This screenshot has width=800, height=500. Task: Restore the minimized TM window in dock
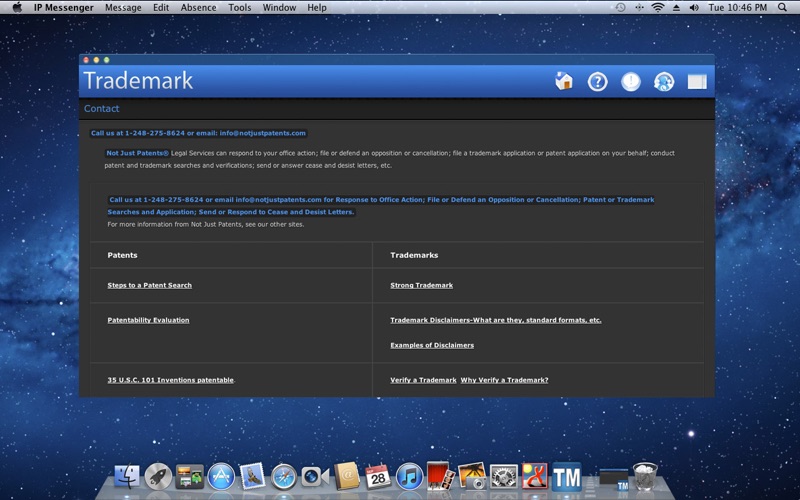(614, 479)
